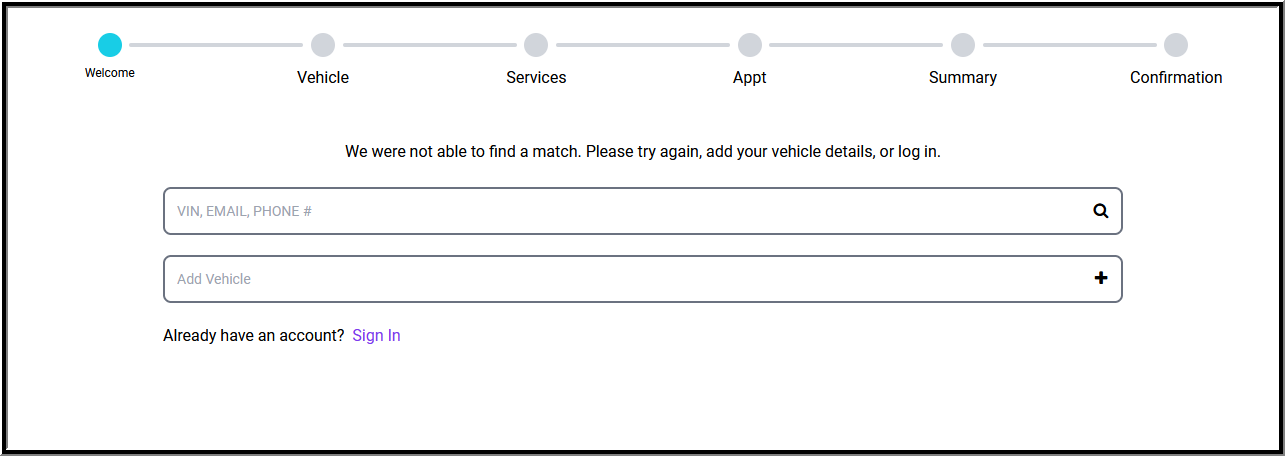Select the Appt step circle
Screen dimensions: 1285x456
[x=750, y=45]
